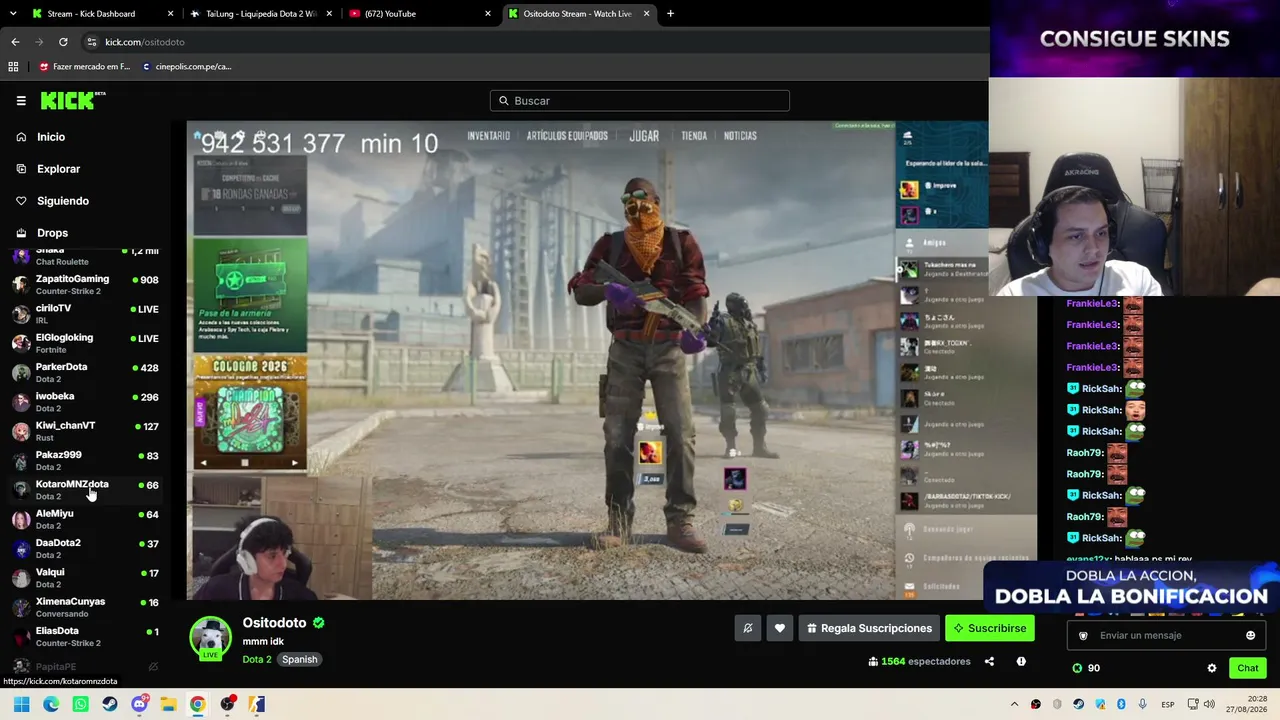
Task: Show hidden system tray icons
Action: tap(1014, 705)
